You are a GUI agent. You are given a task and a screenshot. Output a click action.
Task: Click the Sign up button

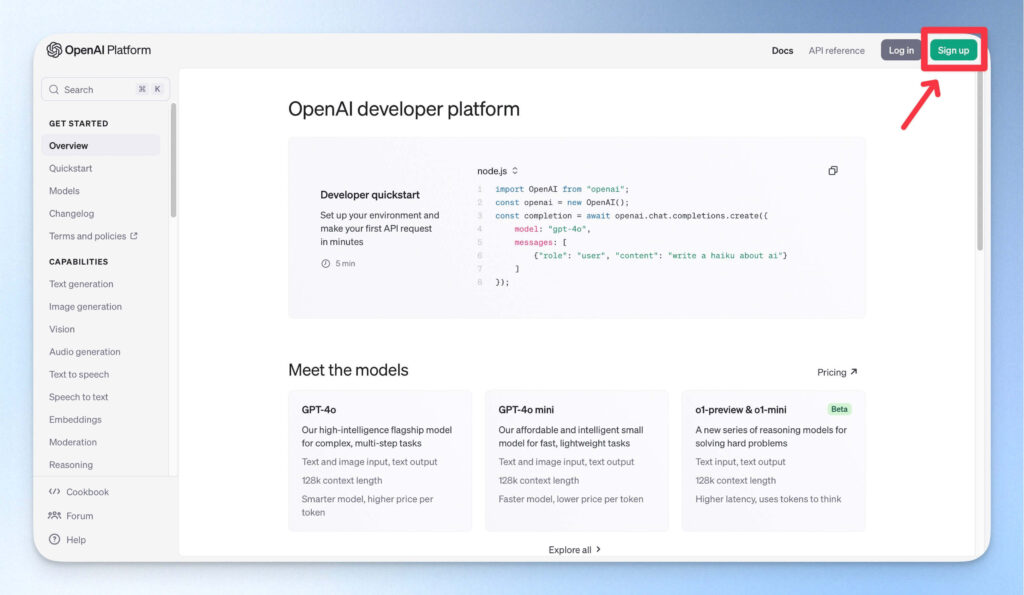pos(953,50)
